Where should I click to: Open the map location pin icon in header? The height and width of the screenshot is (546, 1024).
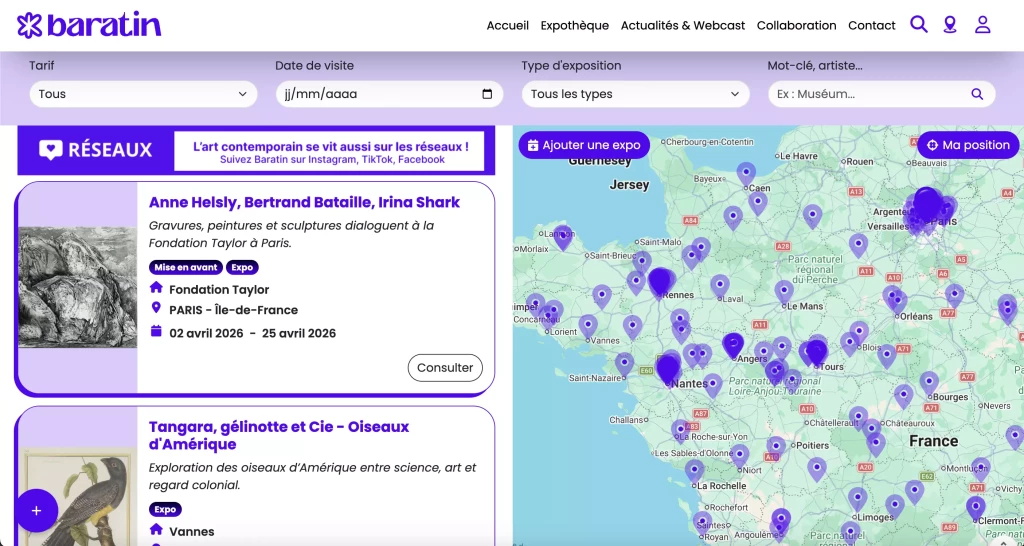click(950, 25)
